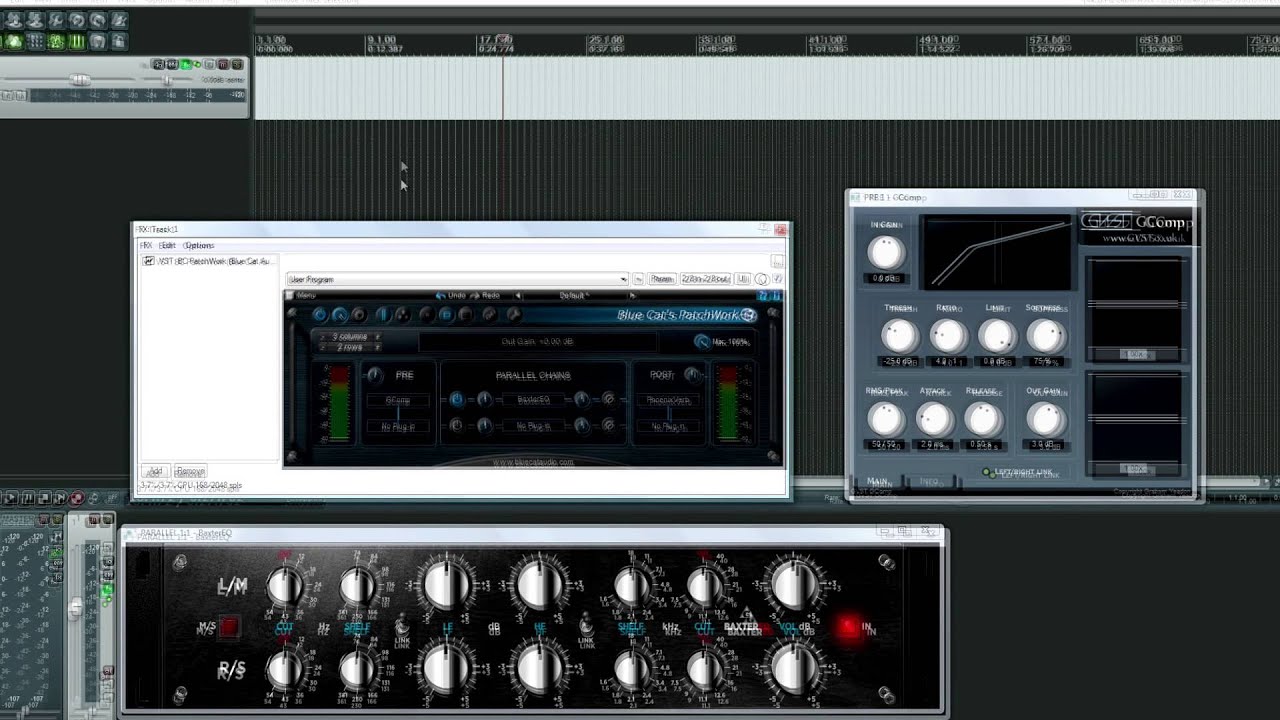The image size is (1280, 720).
Task: Click the Out Gain display in PatchWork
Action: tap(537, 342)
